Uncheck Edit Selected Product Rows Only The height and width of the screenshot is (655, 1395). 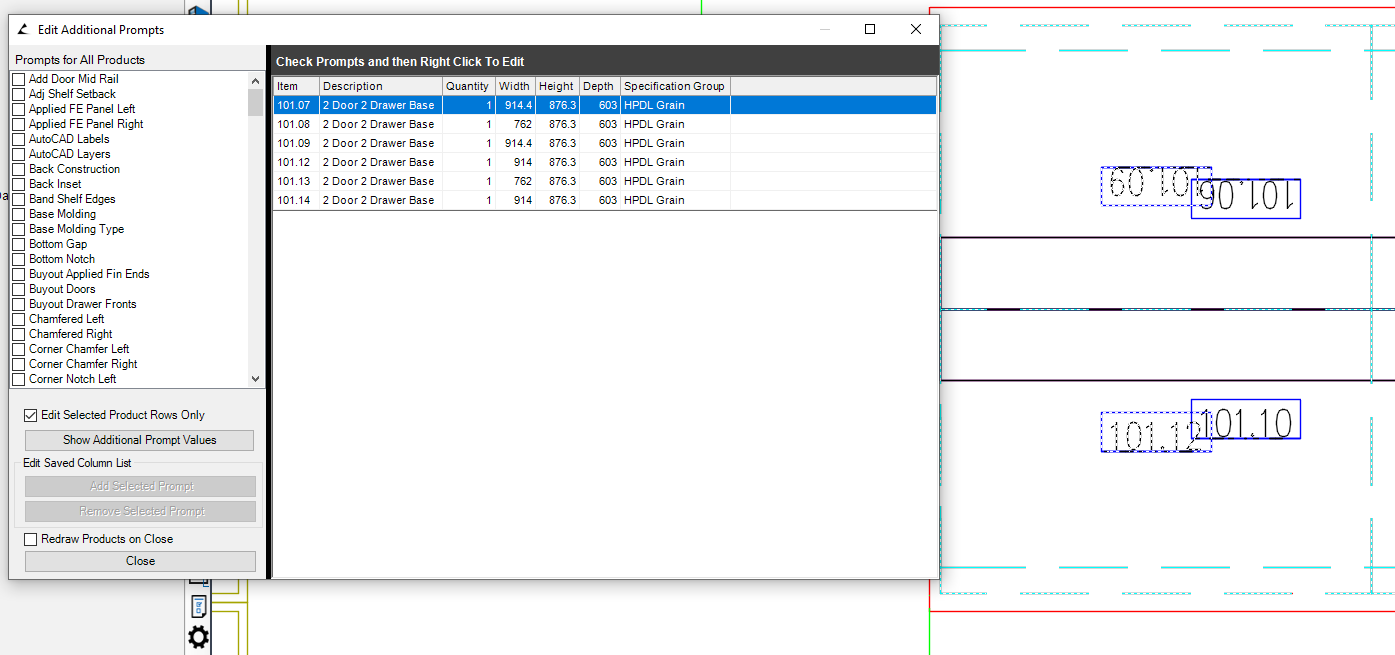tap(30, 415)
